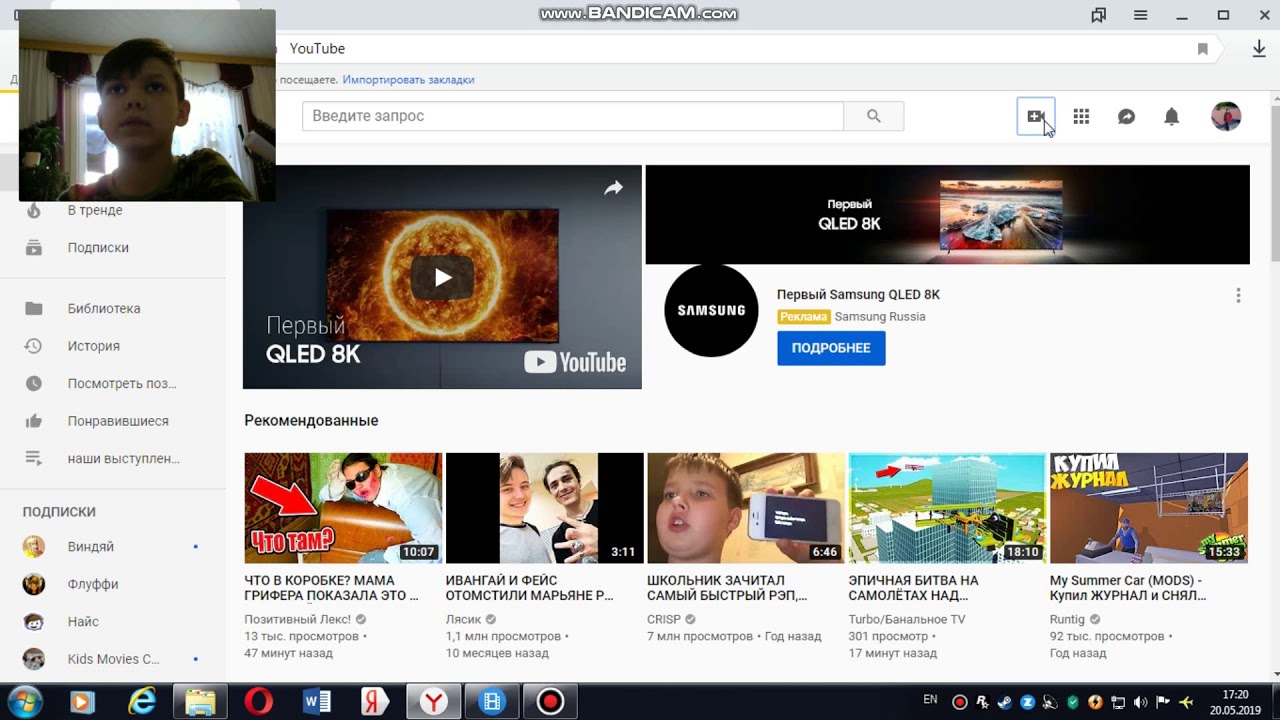Open browser downloads arrow icon
Image resolution: width=1280 pixels, height=720 pixels.
pyautogui.click(x=1259, y=48)
